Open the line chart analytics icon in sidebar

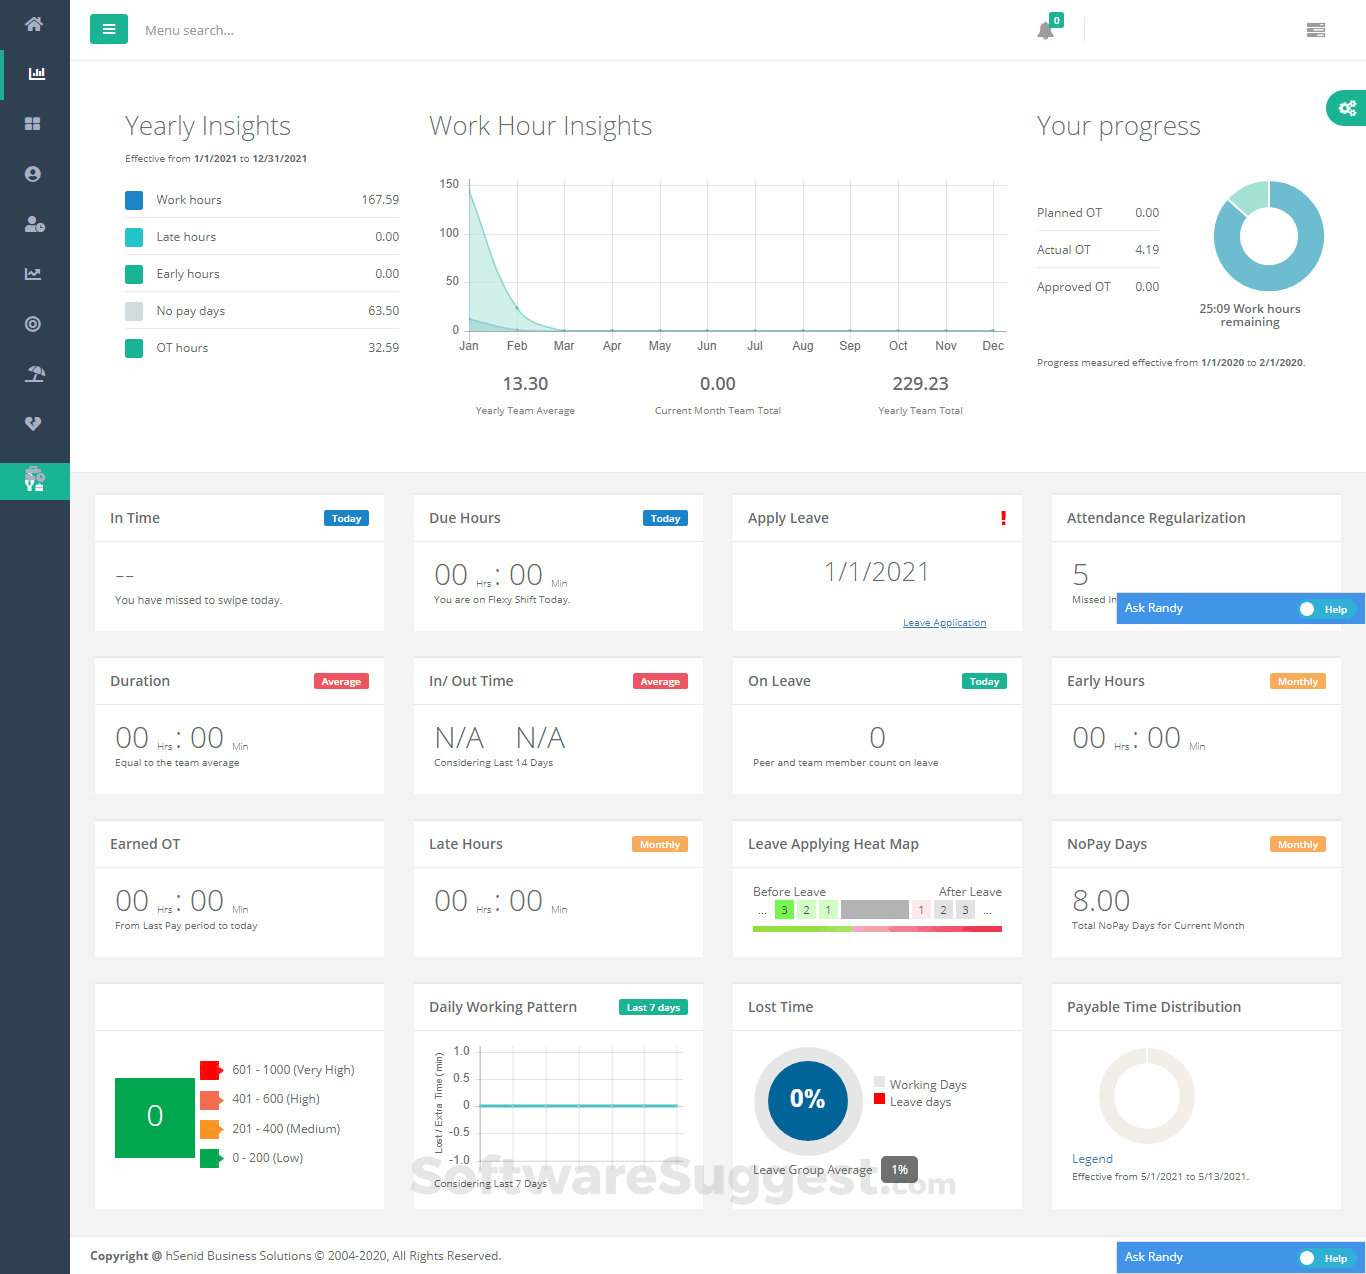pos(34,274)
